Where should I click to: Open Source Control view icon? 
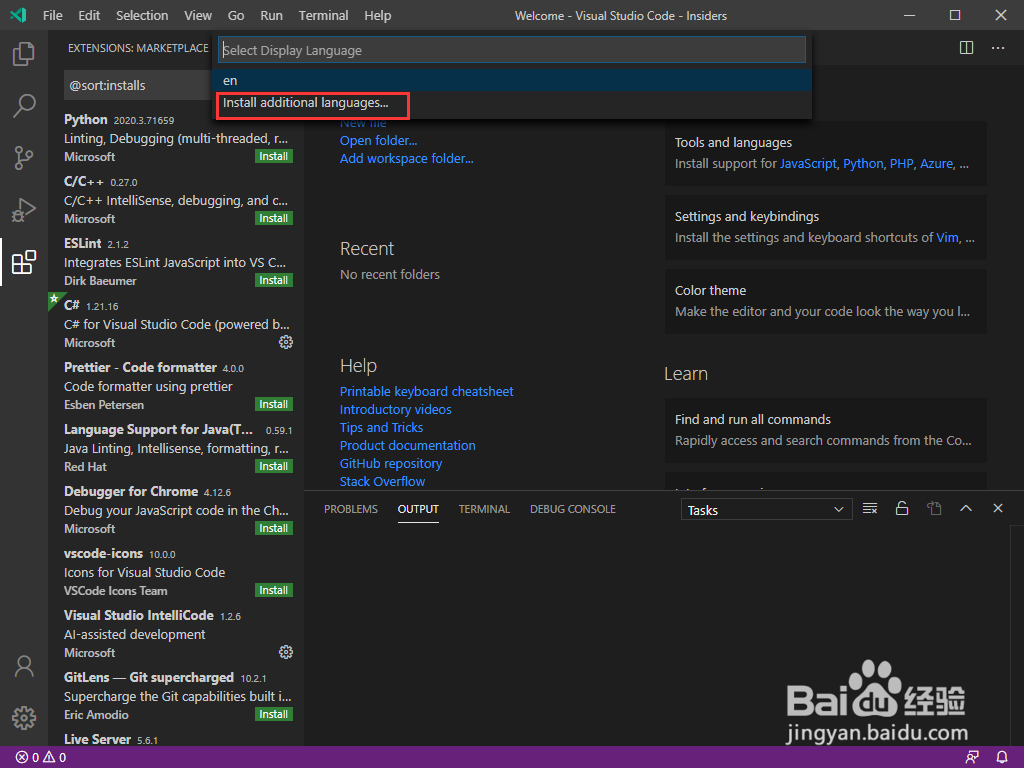pos(24,157)
